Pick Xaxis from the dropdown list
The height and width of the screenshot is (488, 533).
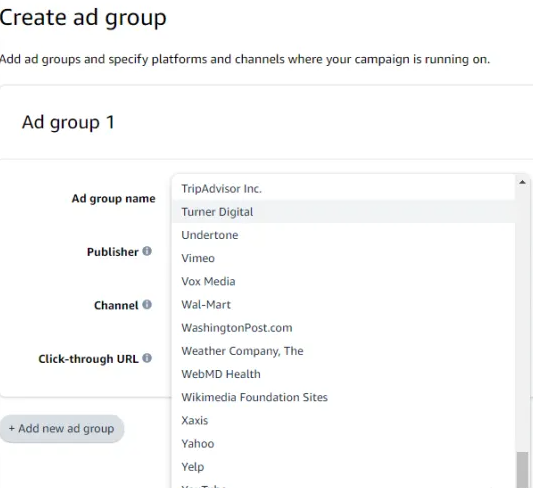tap(344, 420)
